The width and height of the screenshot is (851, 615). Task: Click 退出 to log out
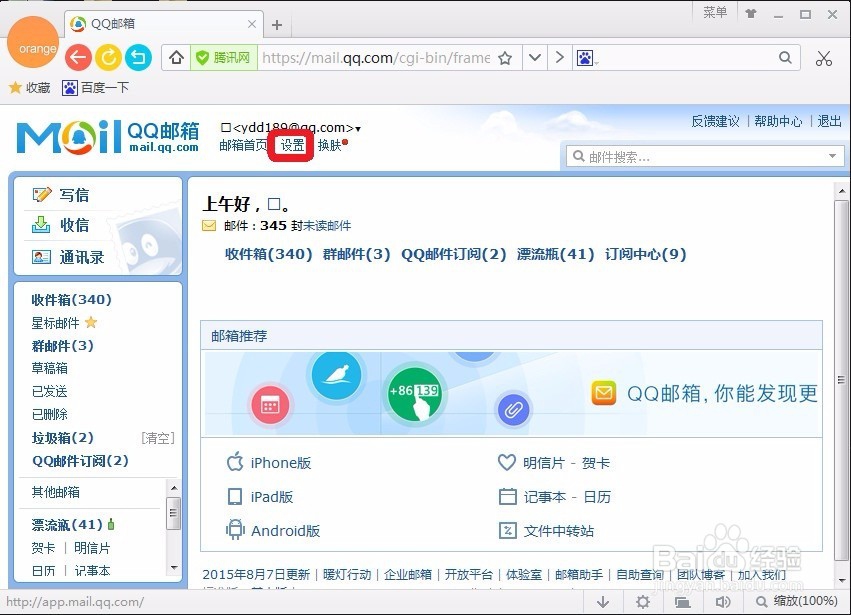point(829,121)
